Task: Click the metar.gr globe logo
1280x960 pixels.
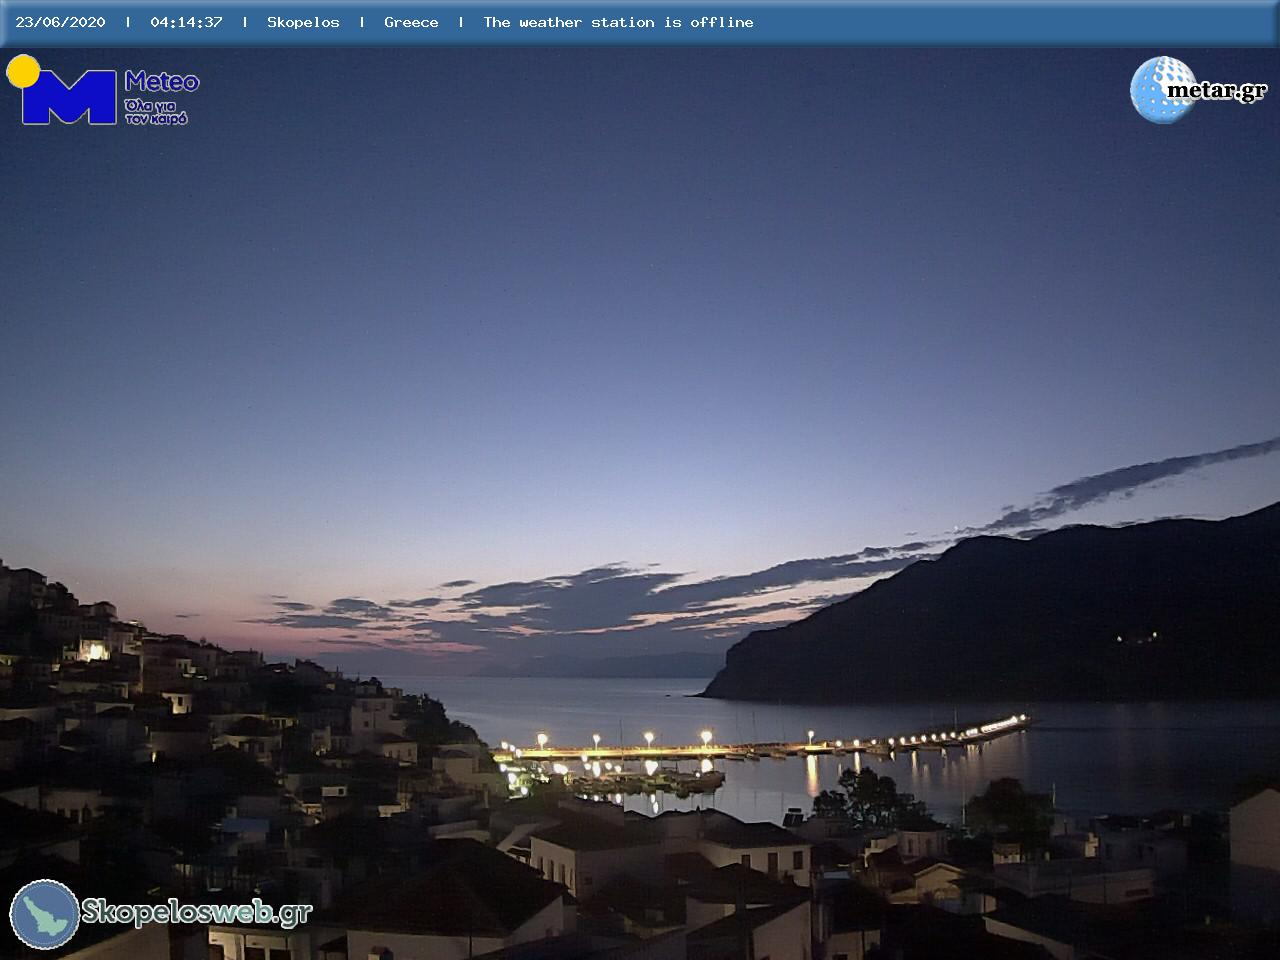Action: pos(1163,90)
